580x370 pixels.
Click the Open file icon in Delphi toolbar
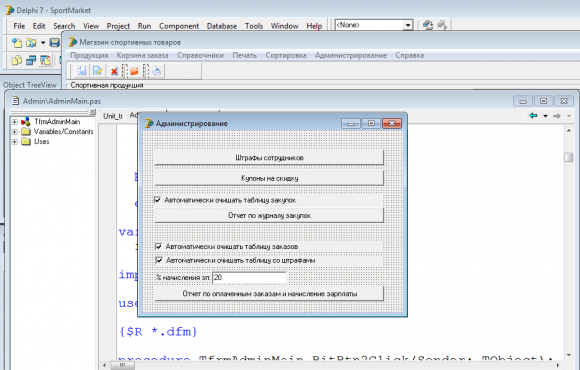pos(31,43)
